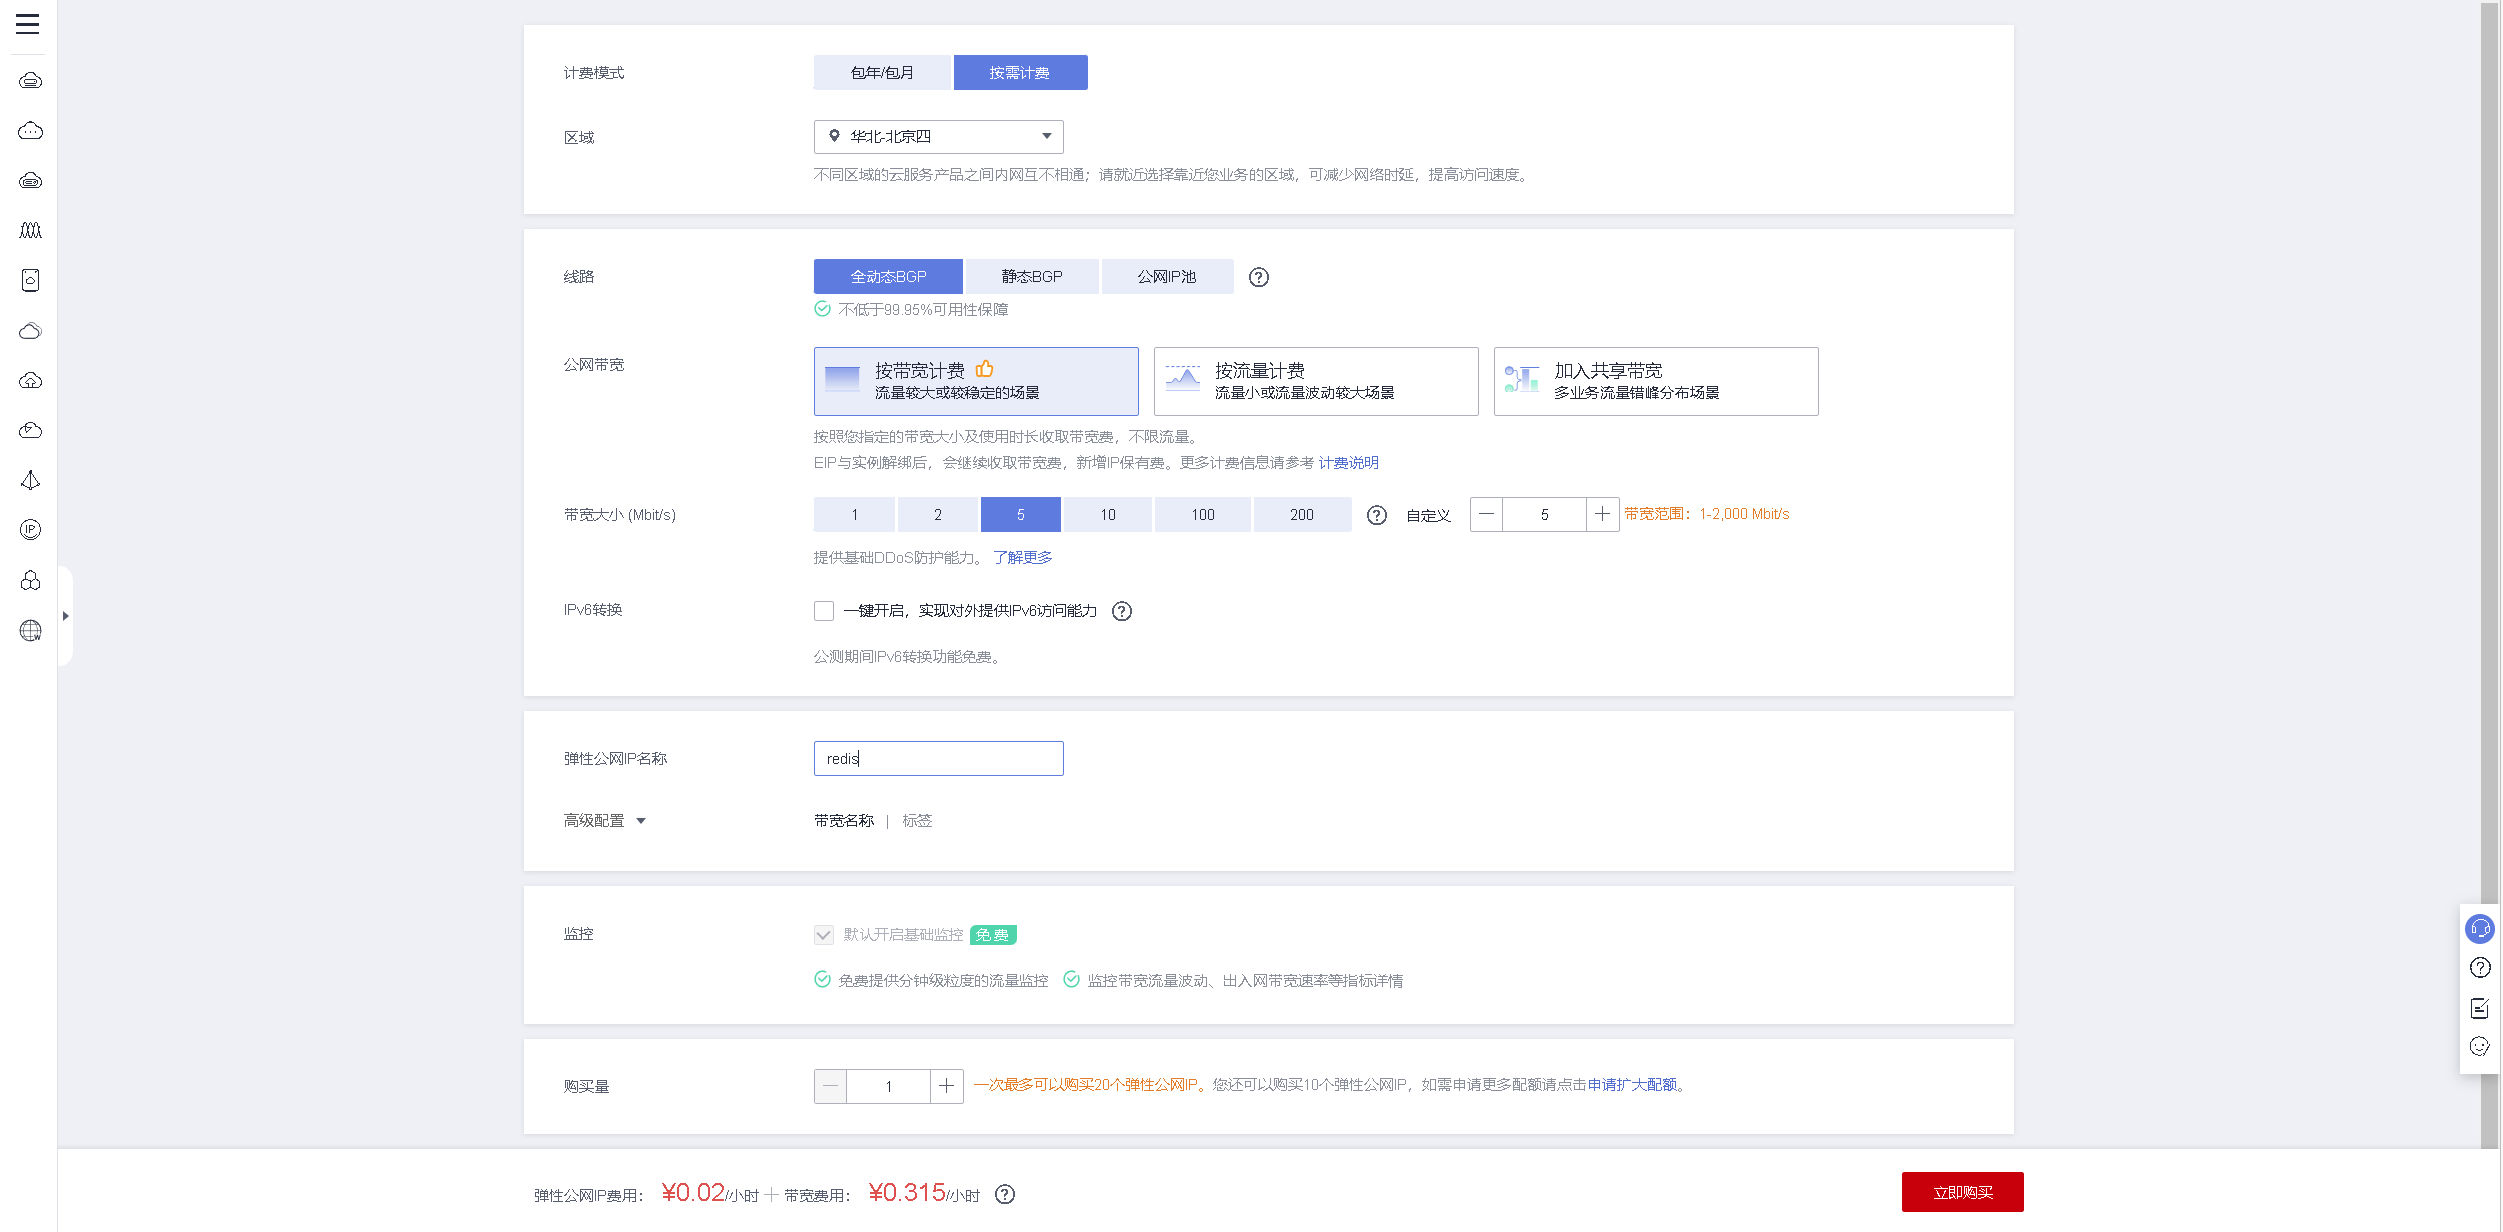The height and width of the screenshot is (1232, 2503).
Task: Click help icon next to IPv6 option
Action: tap(1122, 611)
